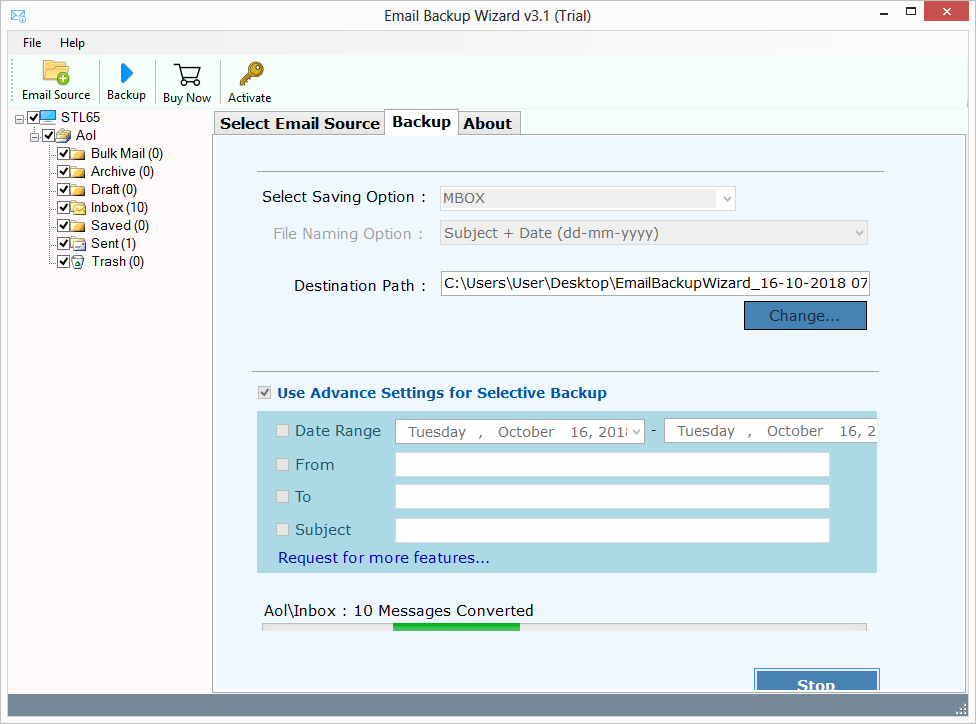The height and width of the screenshot is (724, 976).
Task: Open Buy Now shopping cart icon
Action: click(x=187, y=75)
